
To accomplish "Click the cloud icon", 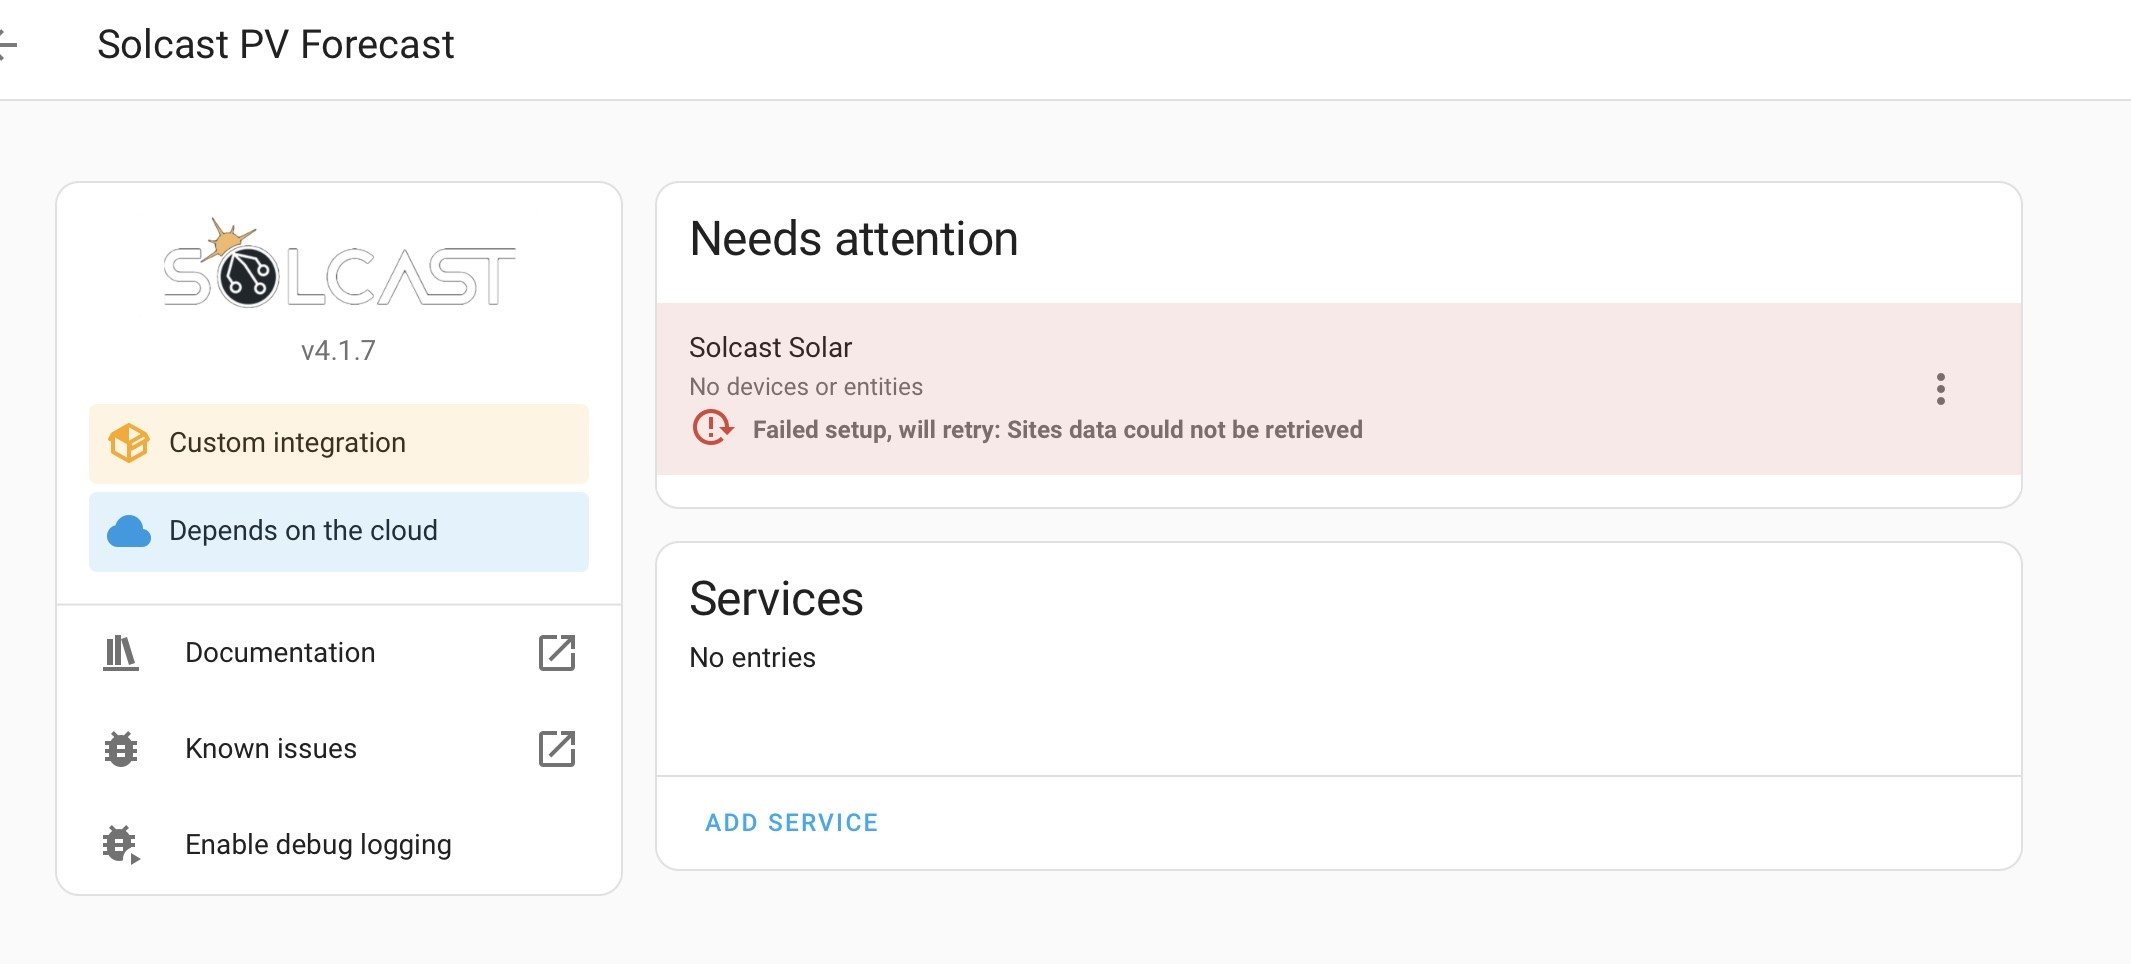I will (129, 531).
